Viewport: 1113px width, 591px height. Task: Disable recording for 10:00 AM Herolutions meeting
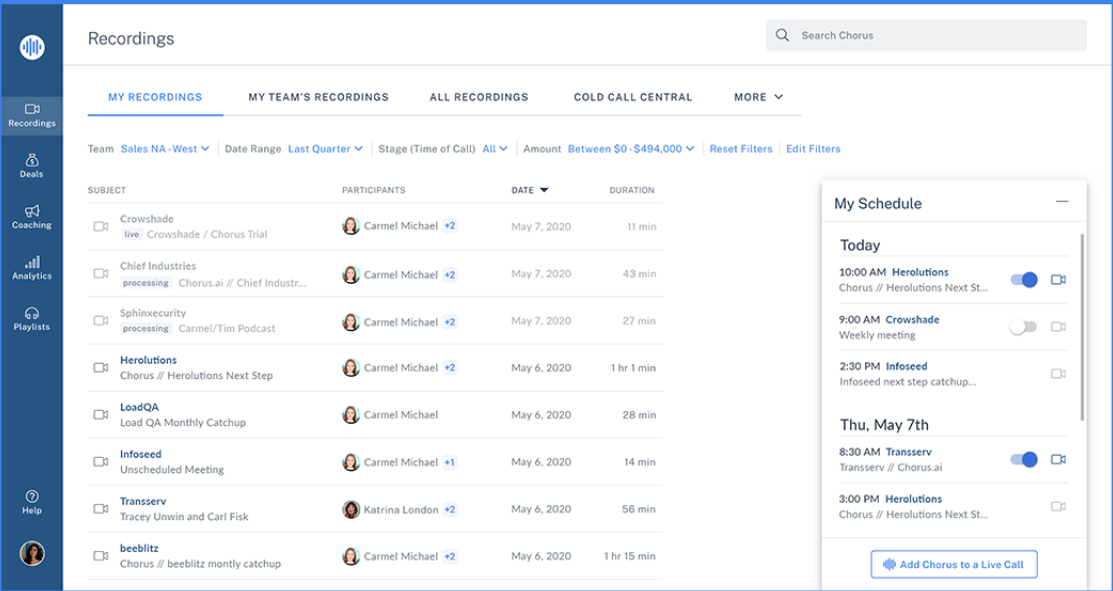(1024, 280)
